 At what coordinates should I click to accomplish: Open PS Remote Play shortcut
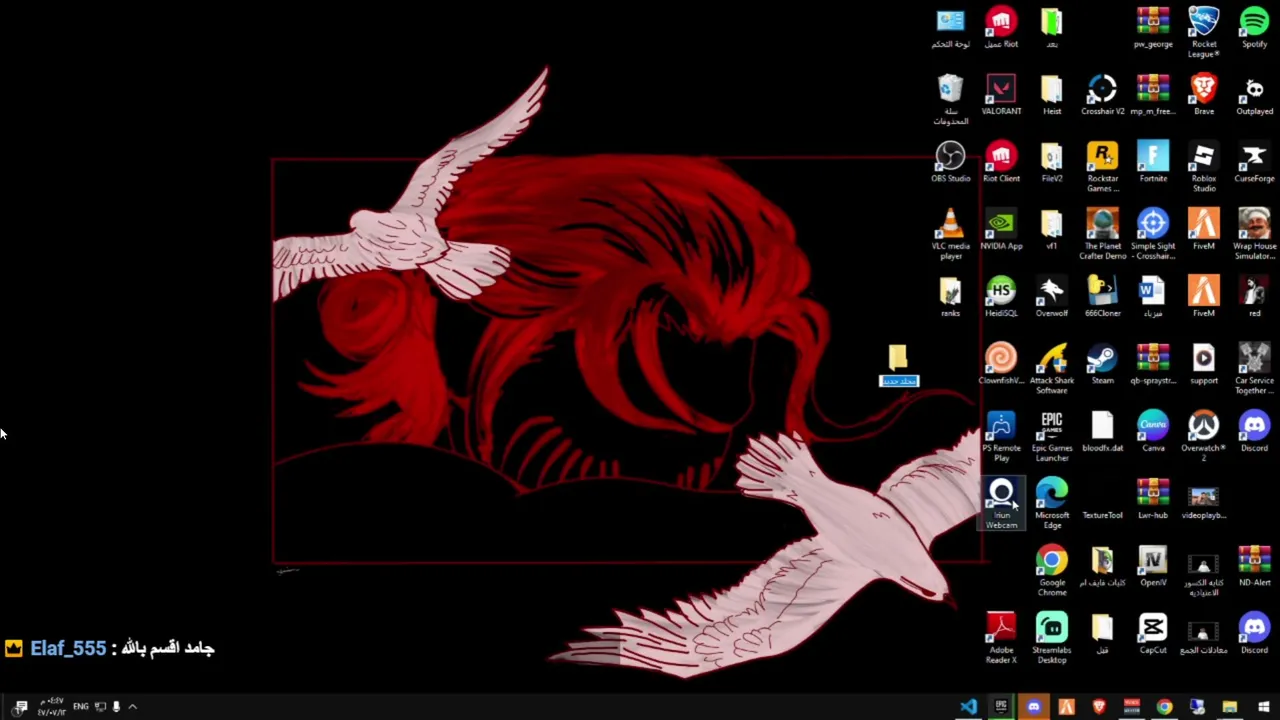tap(1001, 437)
